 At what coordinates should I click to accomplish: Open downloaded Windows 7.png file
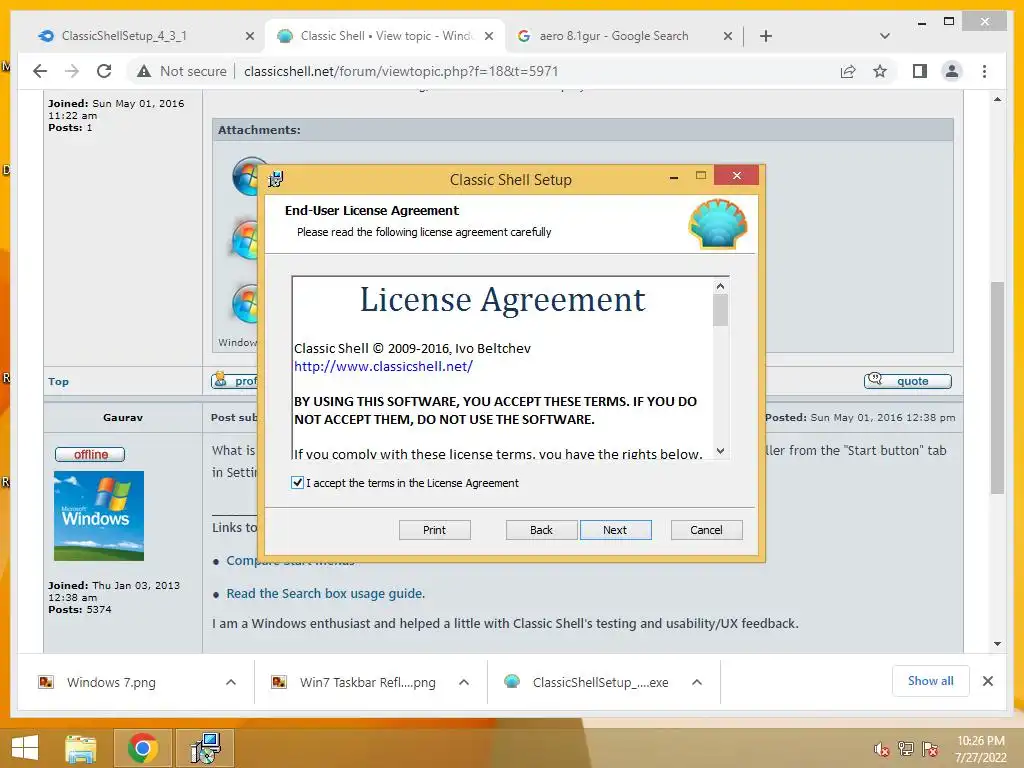(x=111, y=682)
